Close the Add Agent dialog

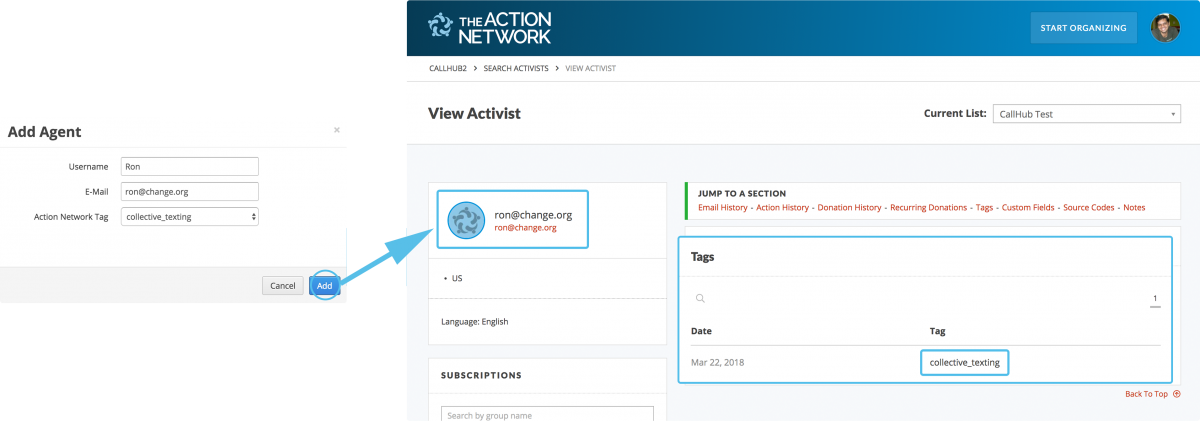pos(337,130)
